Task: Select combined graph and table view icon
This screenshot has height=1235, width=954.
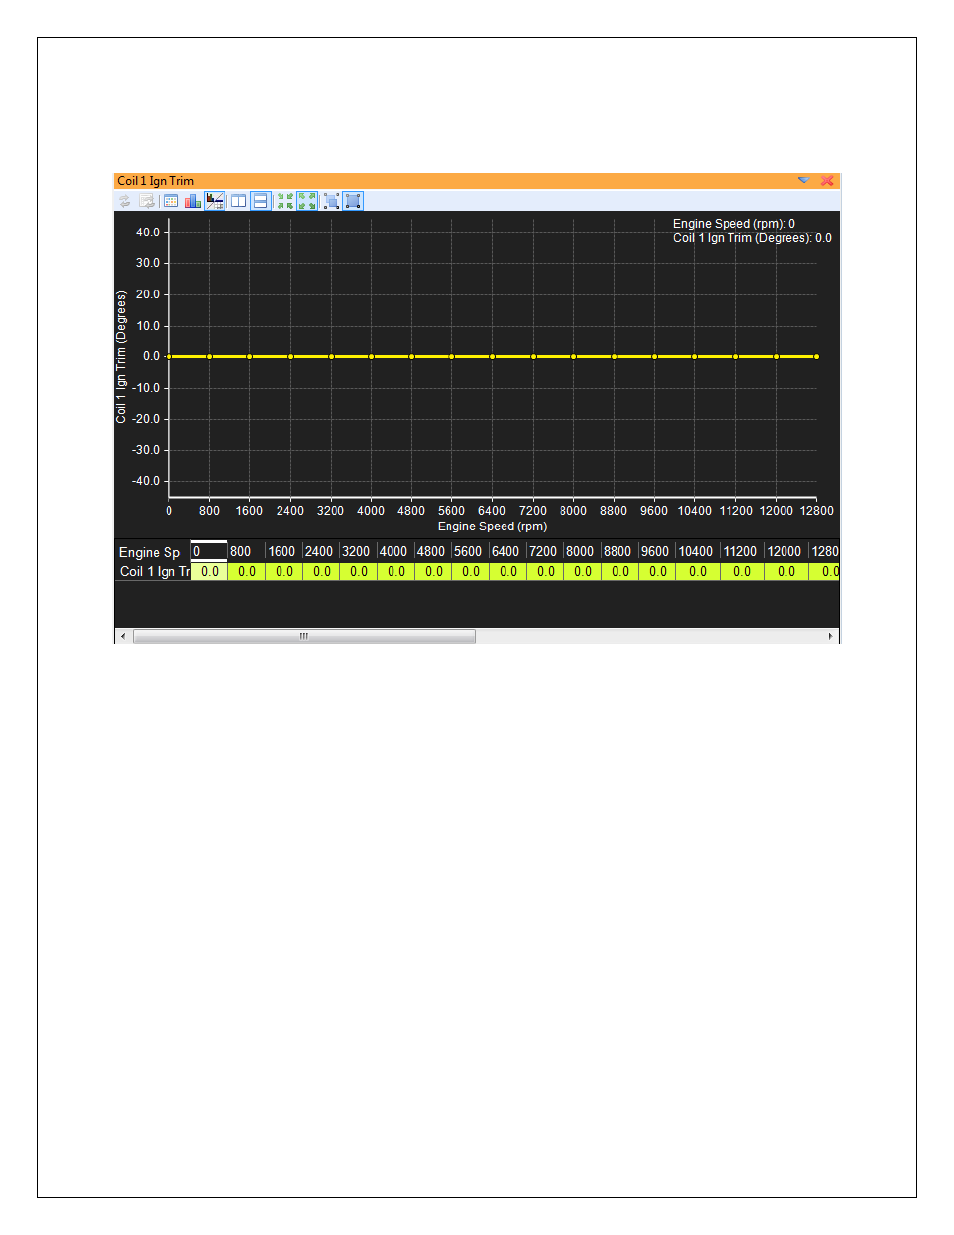Action: coord(215,201)
